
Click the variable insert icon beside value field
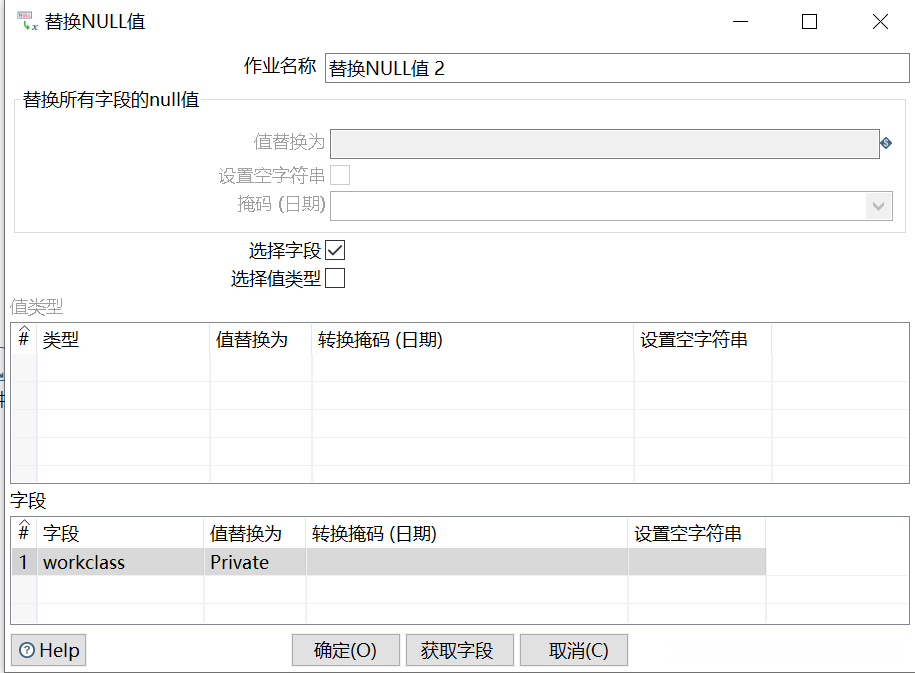pyautogui.click(x=886, y=143)
